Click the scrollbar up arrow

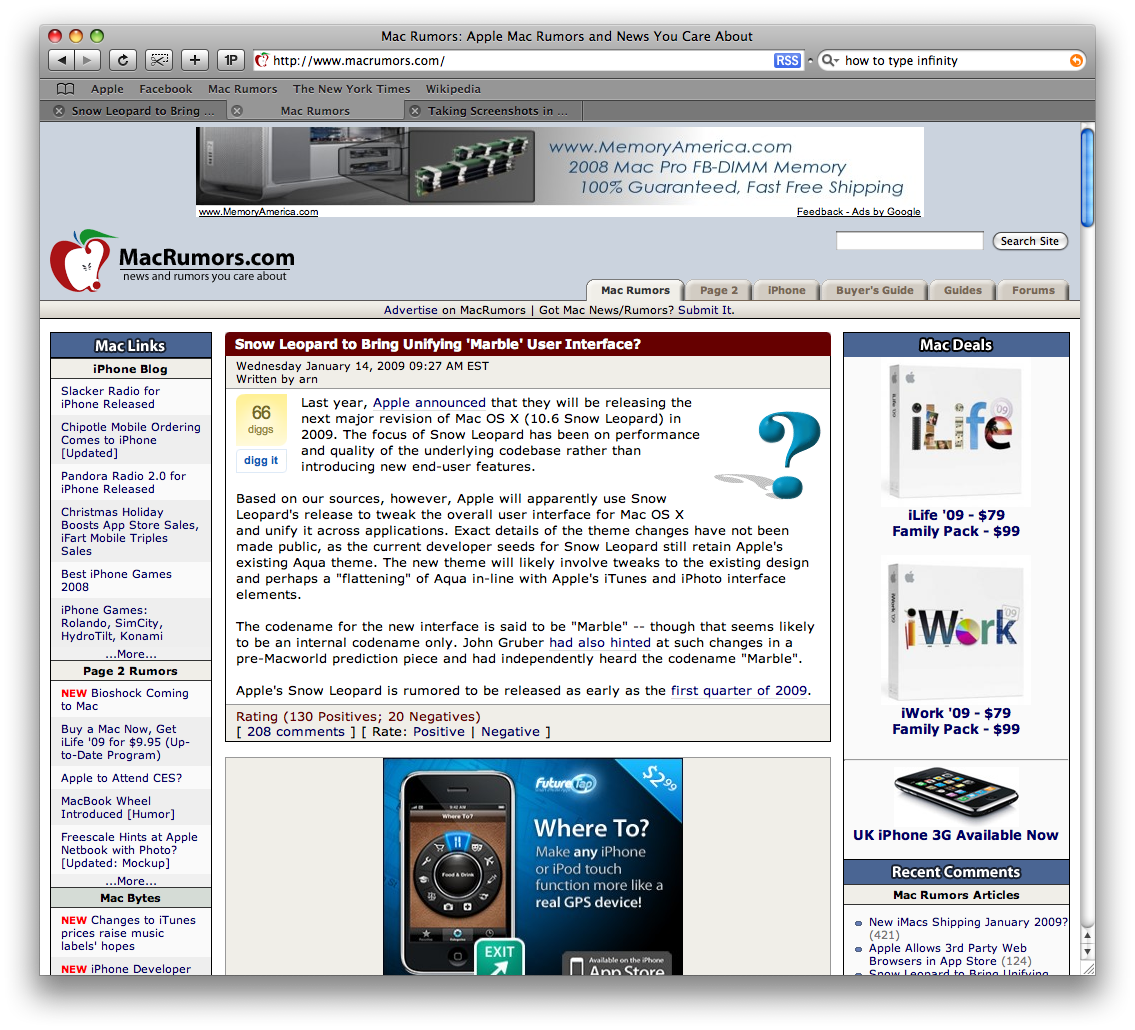pos(1087,935)
